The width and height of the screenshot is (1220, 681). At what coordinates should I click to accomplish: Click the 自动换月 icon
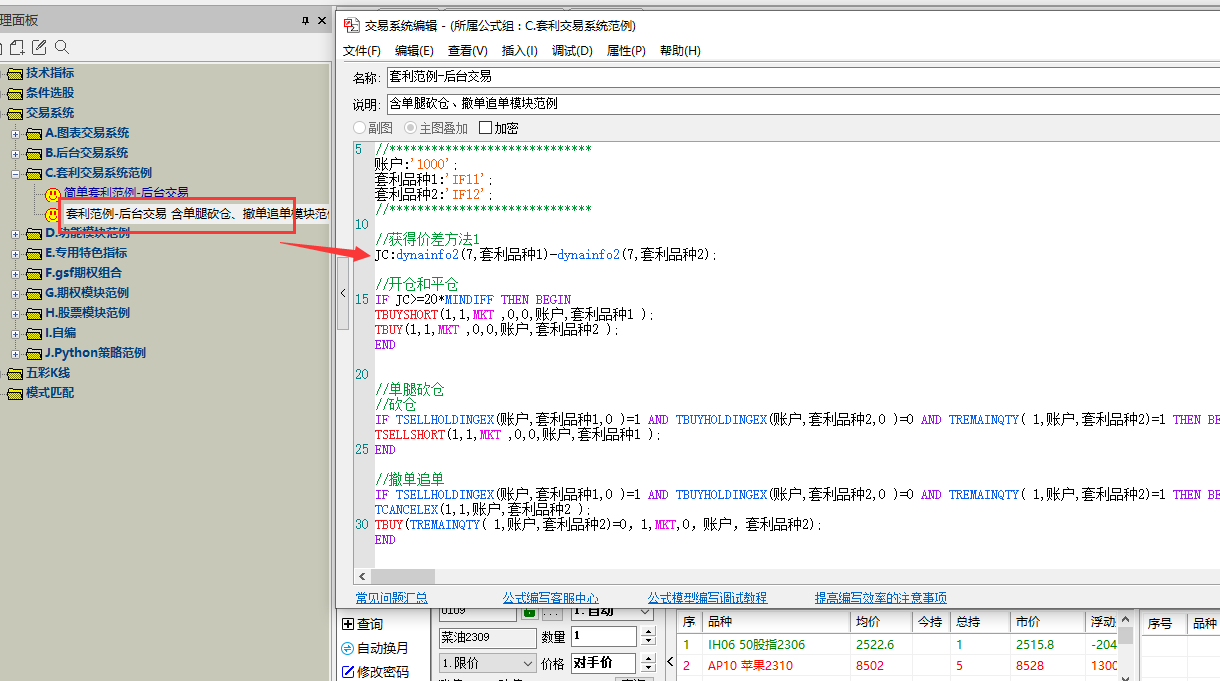pyautogui.click(x=348, y=648)
